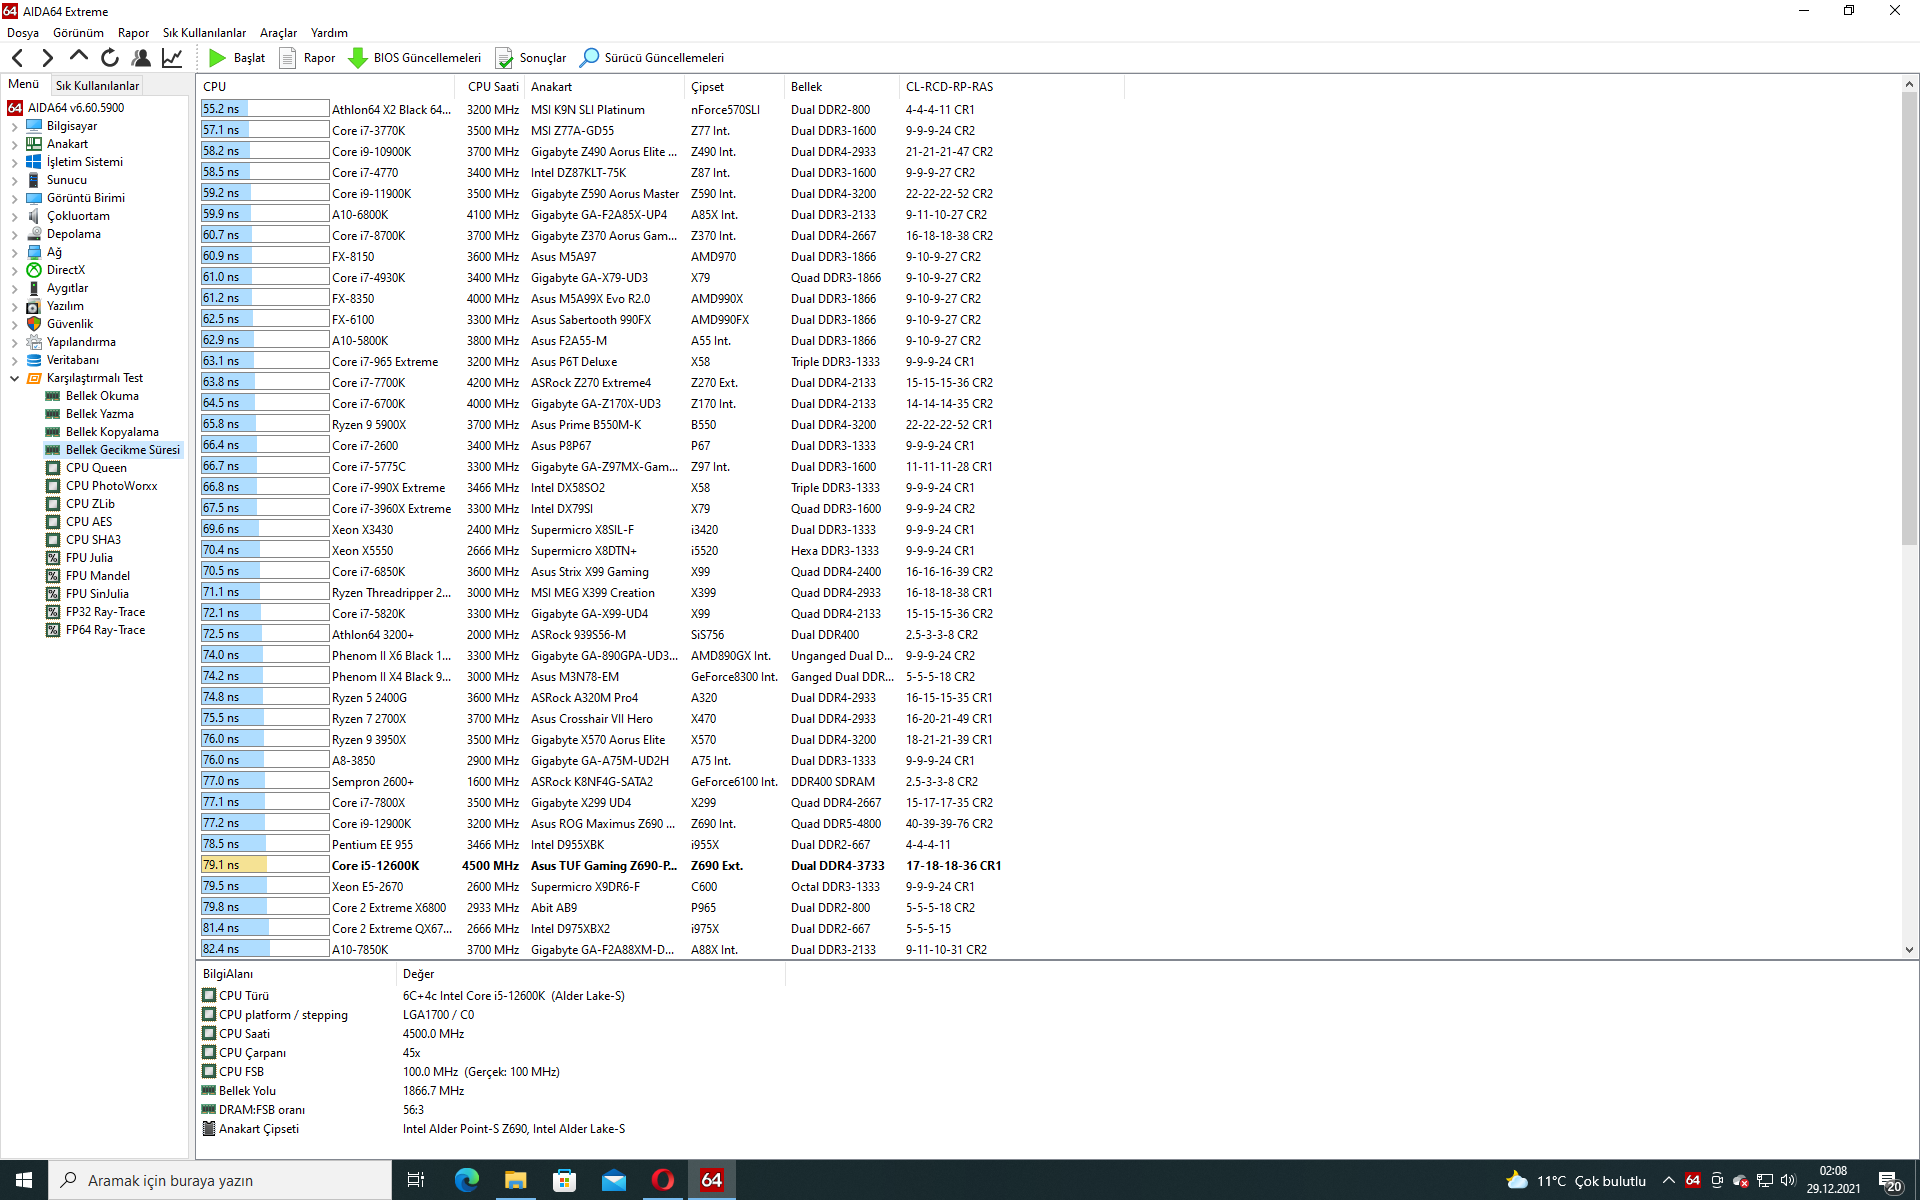1920x1200 pixels.
Task: Select Bellek Yazma benchmark
Action: coord(99,414)
